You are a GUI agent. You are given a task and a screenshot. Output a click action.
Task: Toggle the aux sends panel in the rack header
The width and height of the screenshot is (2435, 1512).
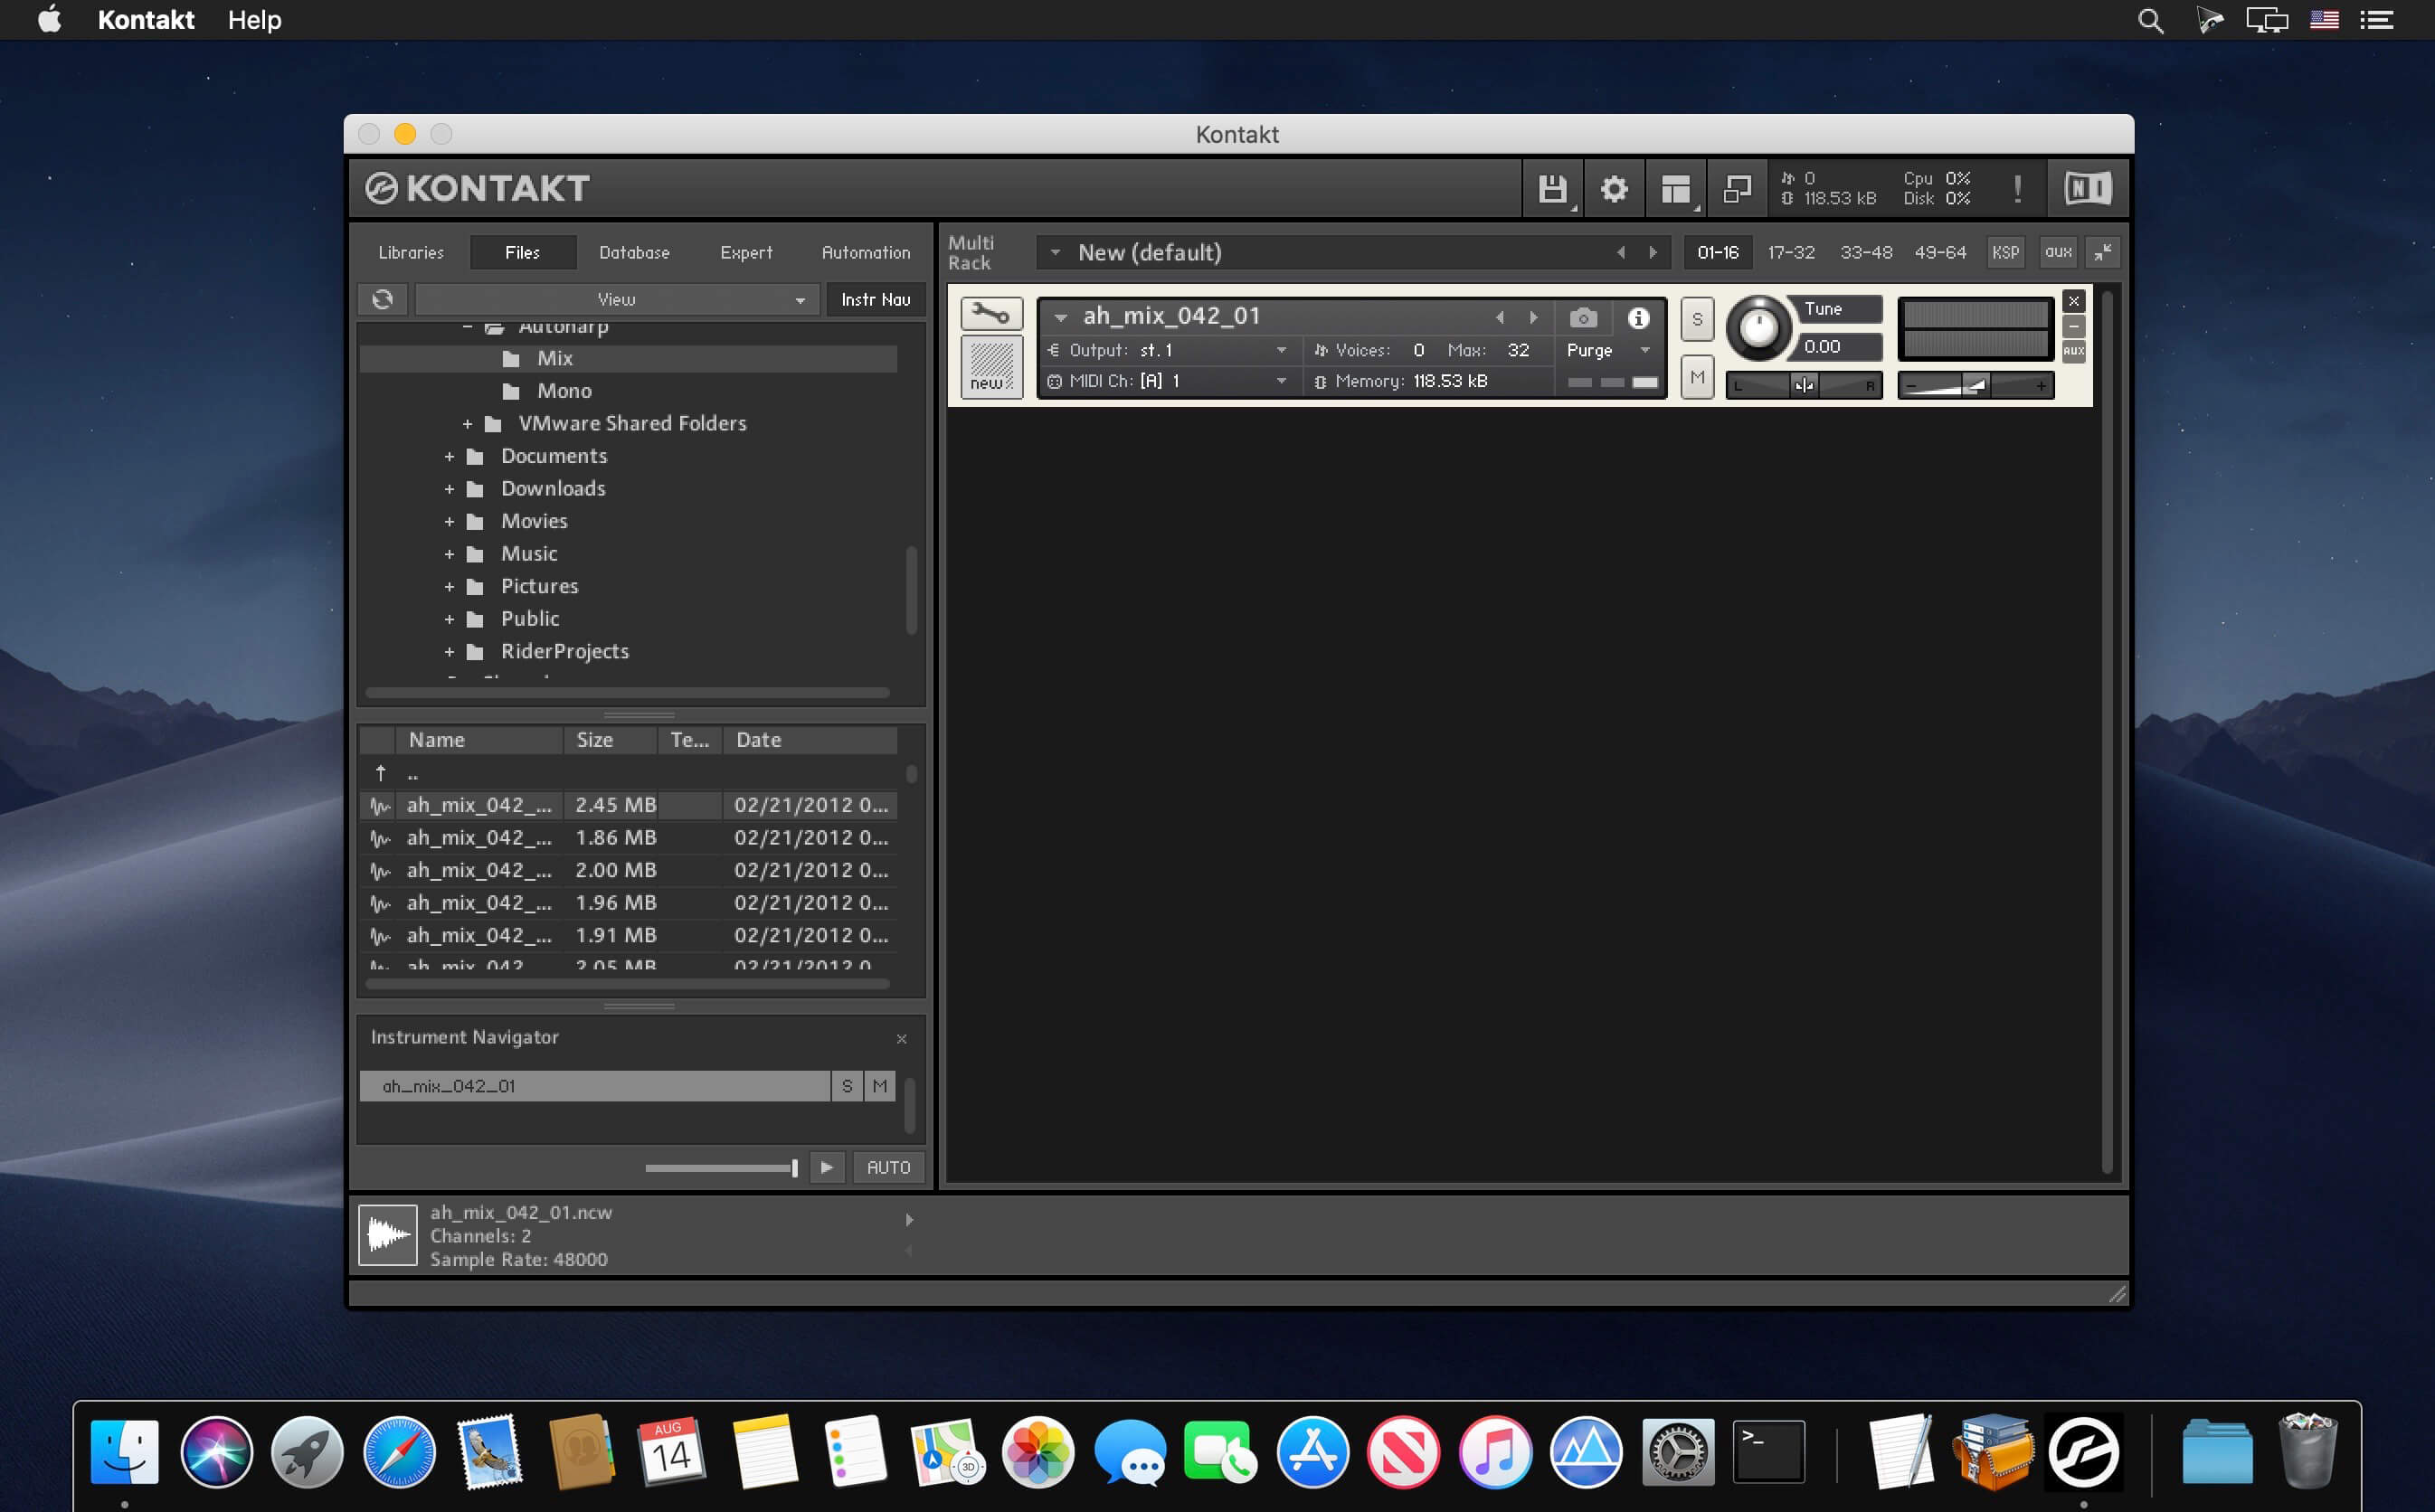click(x=2058, y=252)
